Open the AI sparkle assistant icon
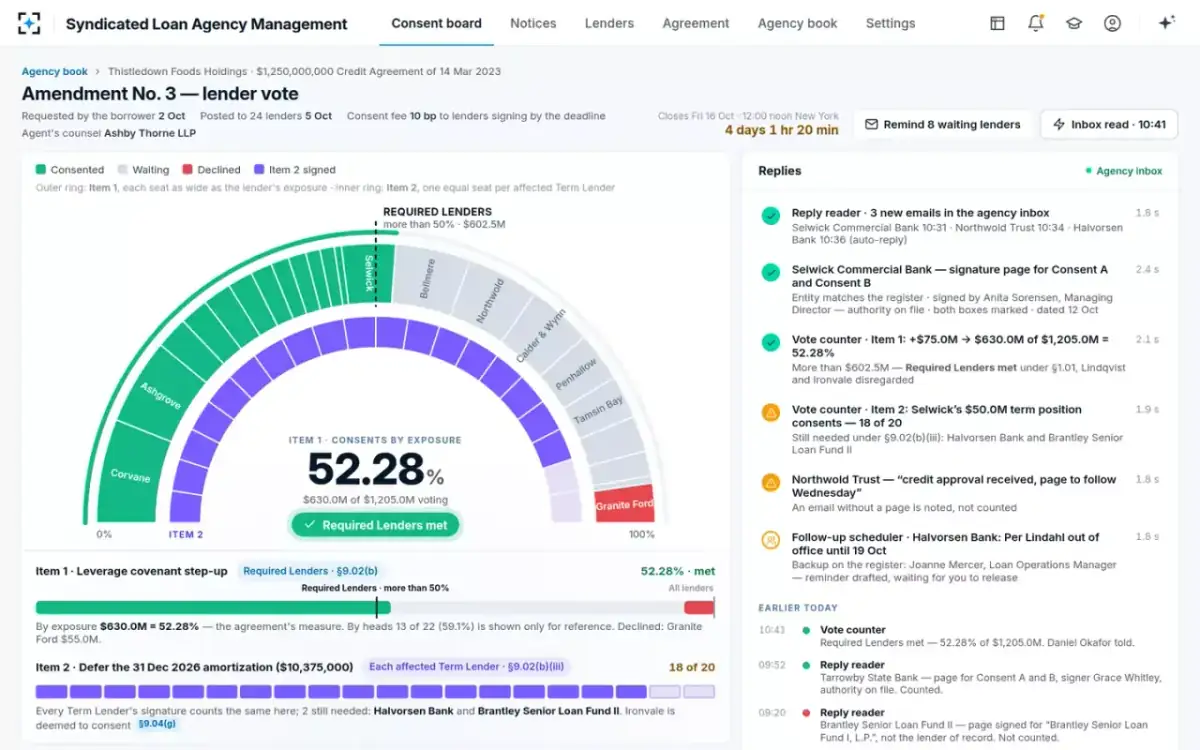The width and height of the screenshot is (1200, 750). [x=1166, y=23]
